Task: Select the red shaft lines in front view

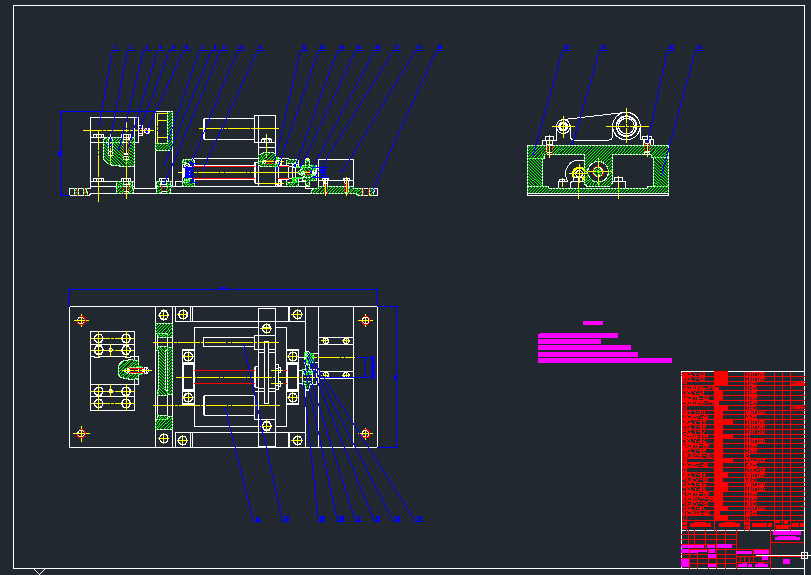Action: coord(225,167)
